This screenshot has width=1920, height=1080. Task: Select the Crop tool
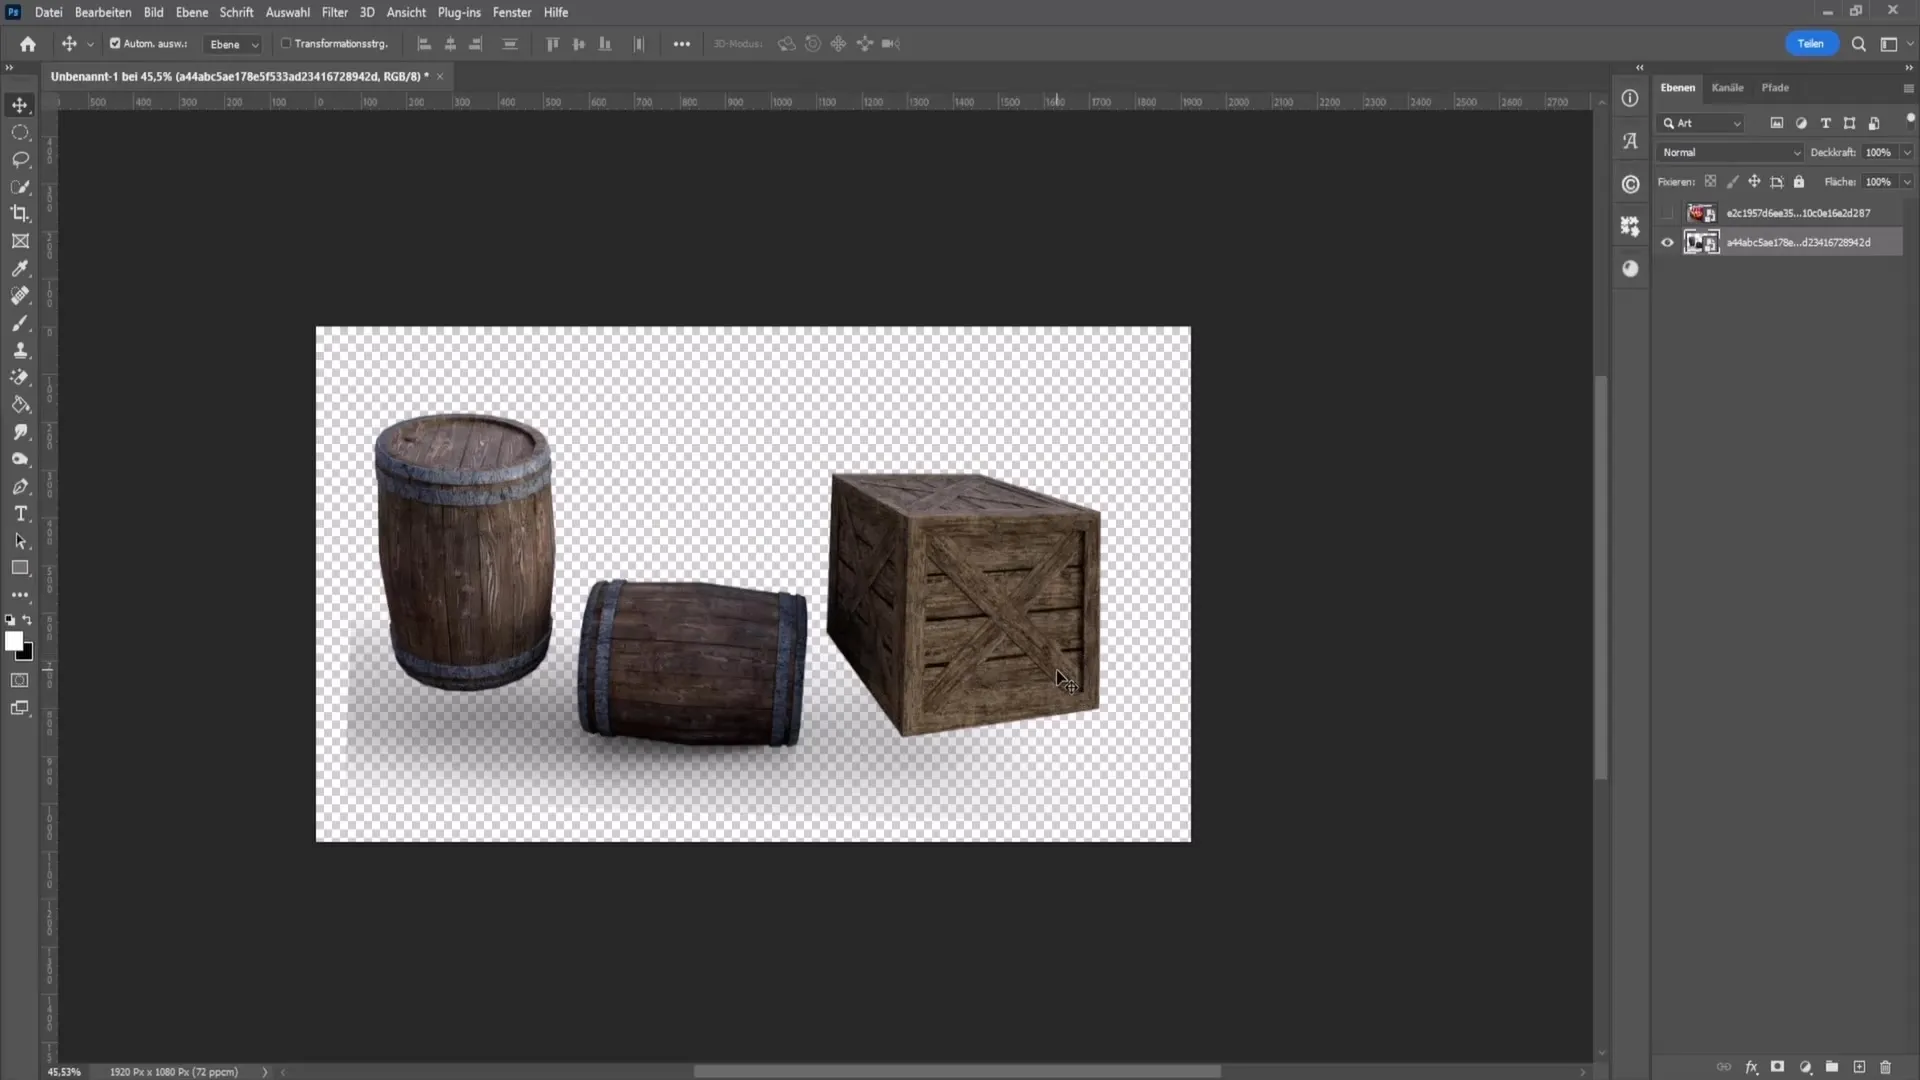tap(20, 213)
